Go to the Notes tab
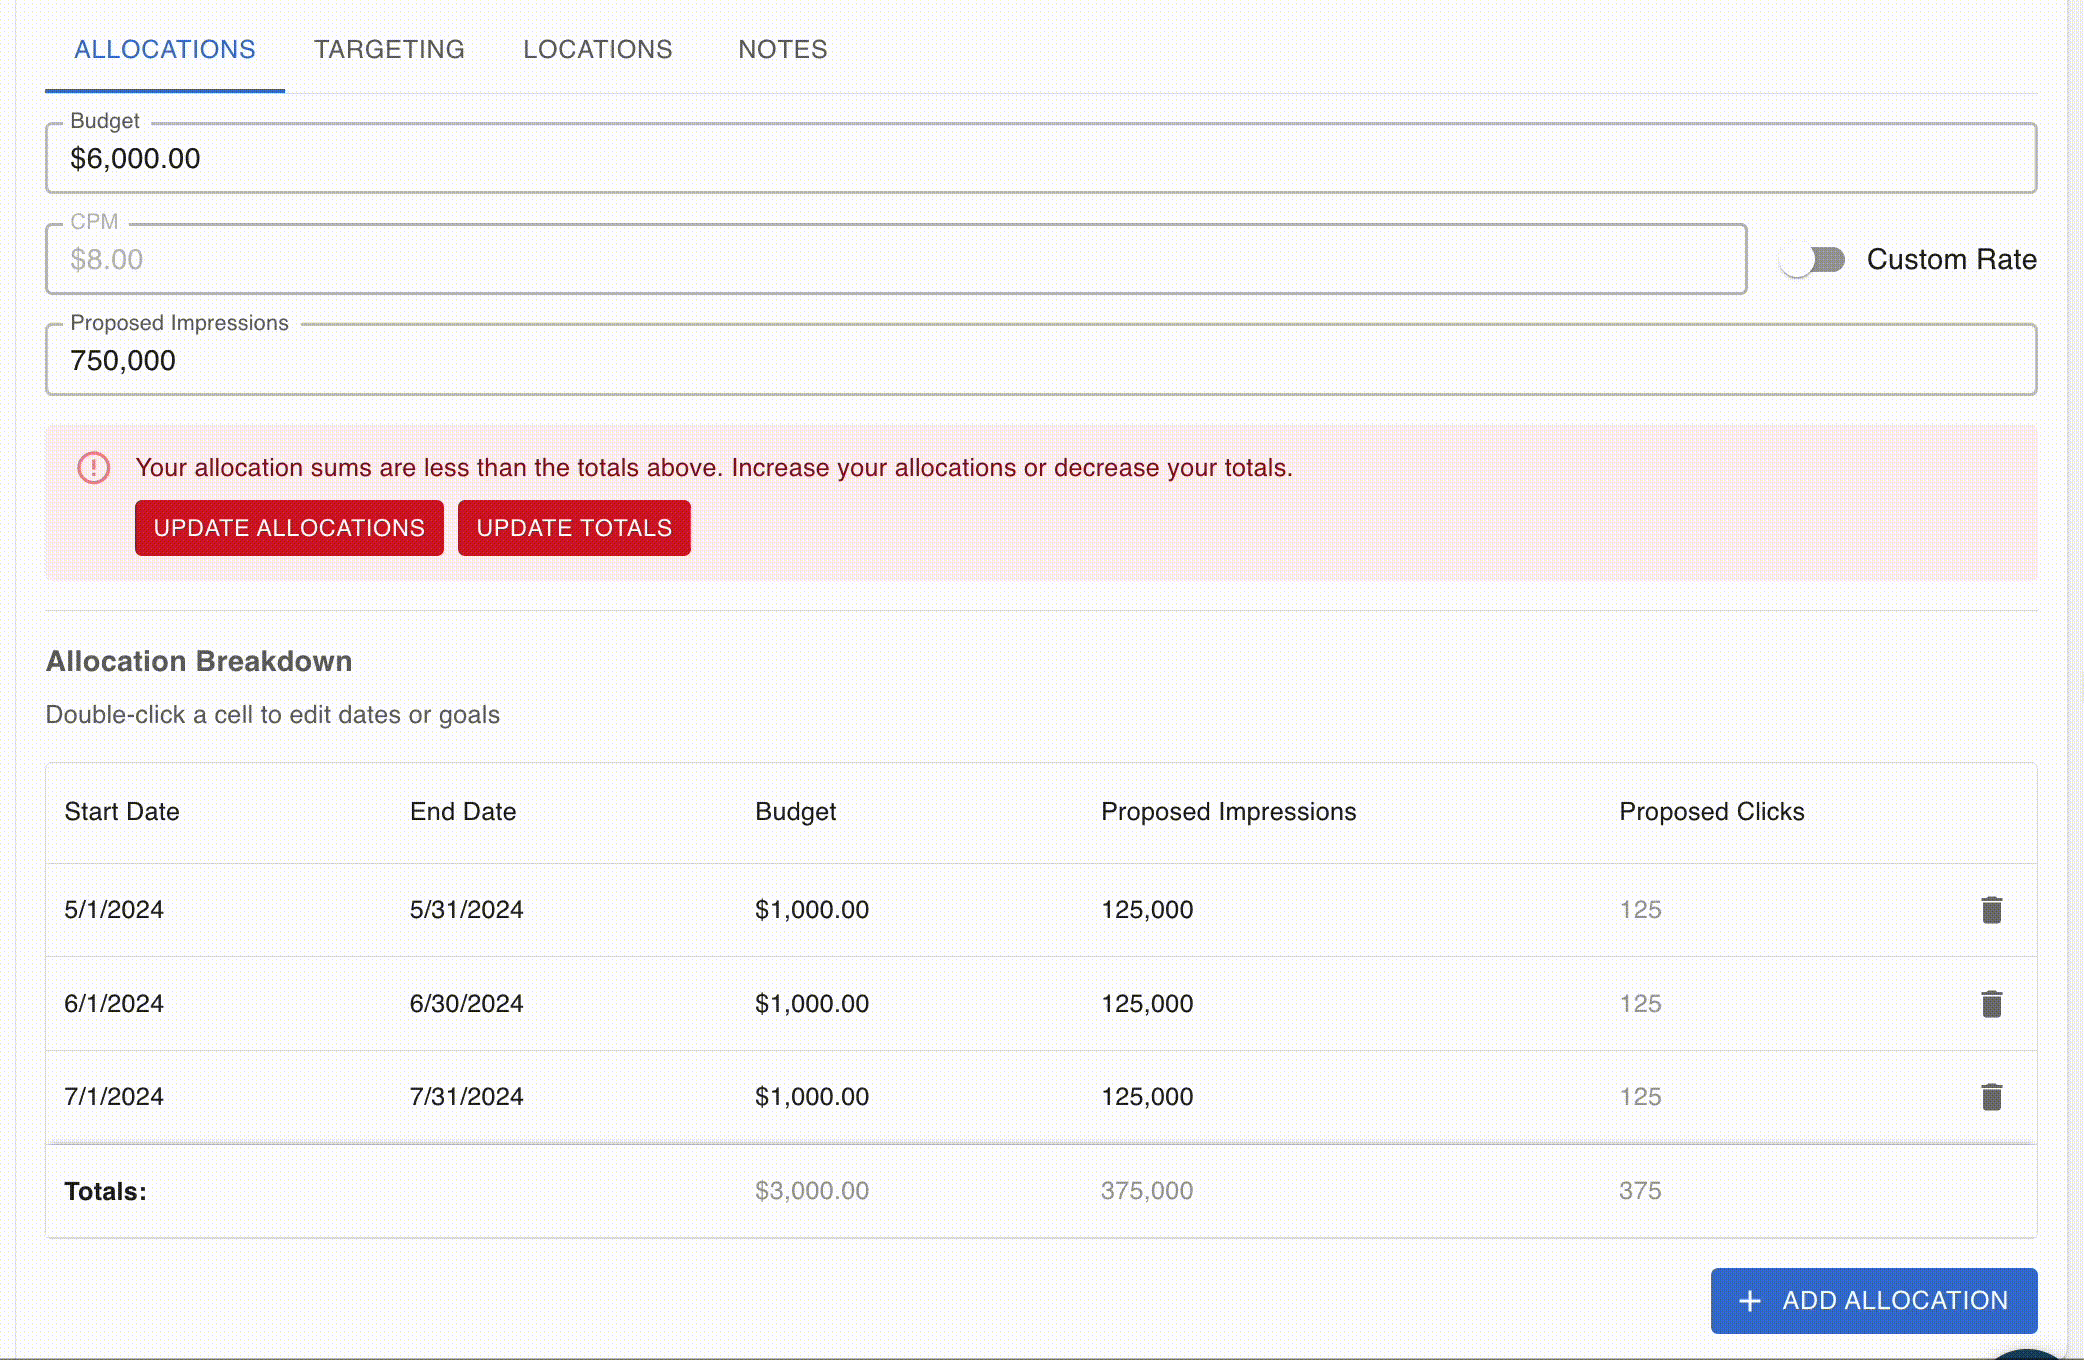This screenshot has width=2084, height=1360. (782, 50)
